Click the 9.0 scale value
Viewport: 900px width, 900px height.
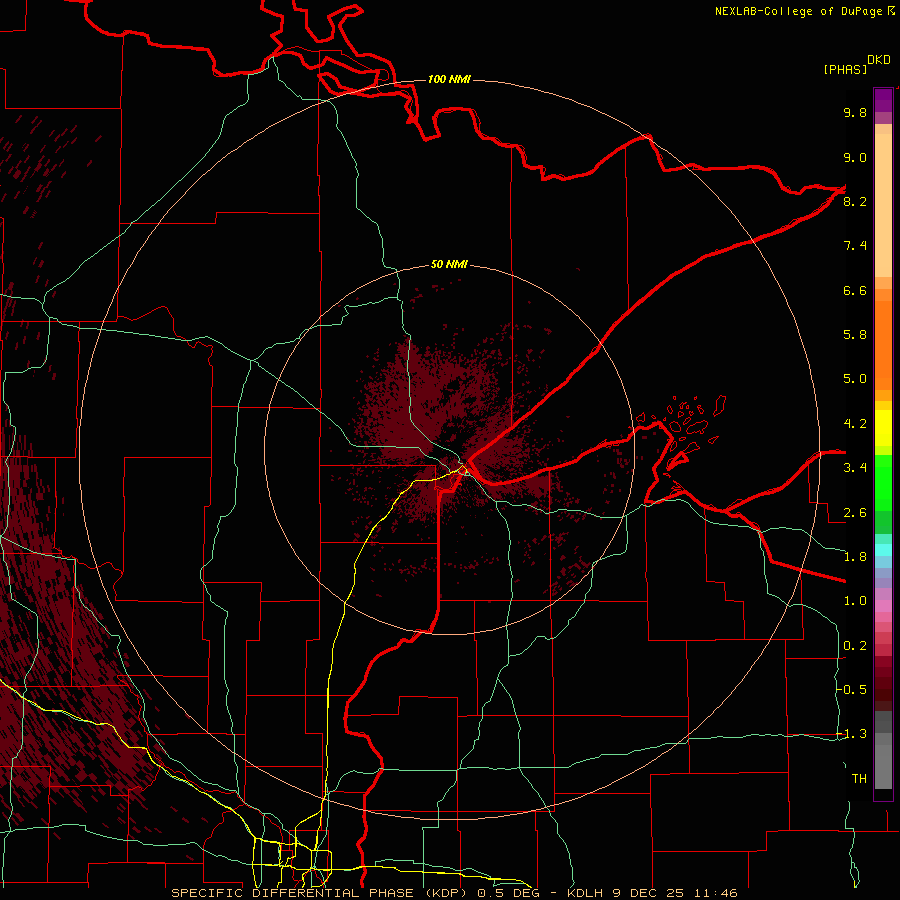coord(855,157)
